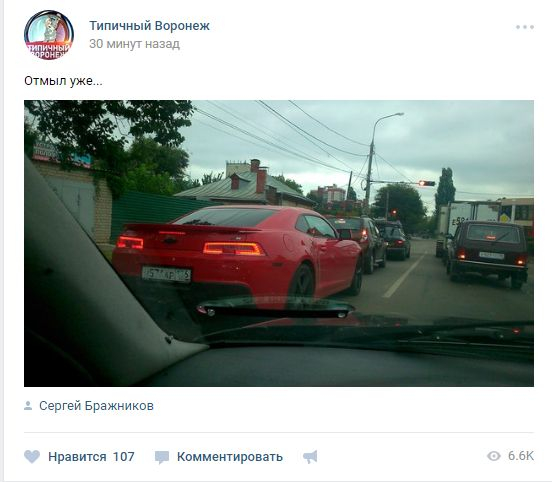The width and height of the screenshot is (552, 482).
Task: Like the post with the heart icon
Action: (x=32, y=457)
